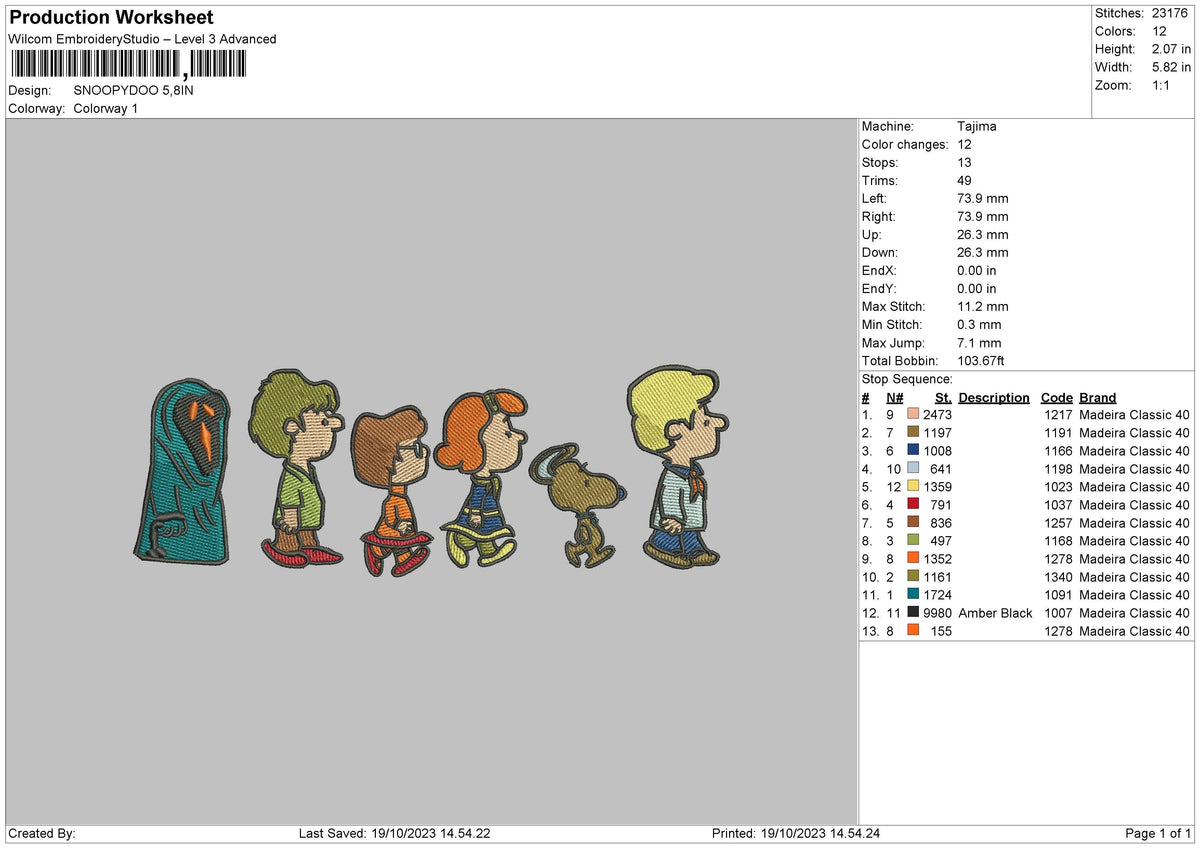Select the Trims value 49
The image size is (1200, 848).
point(965,180)
